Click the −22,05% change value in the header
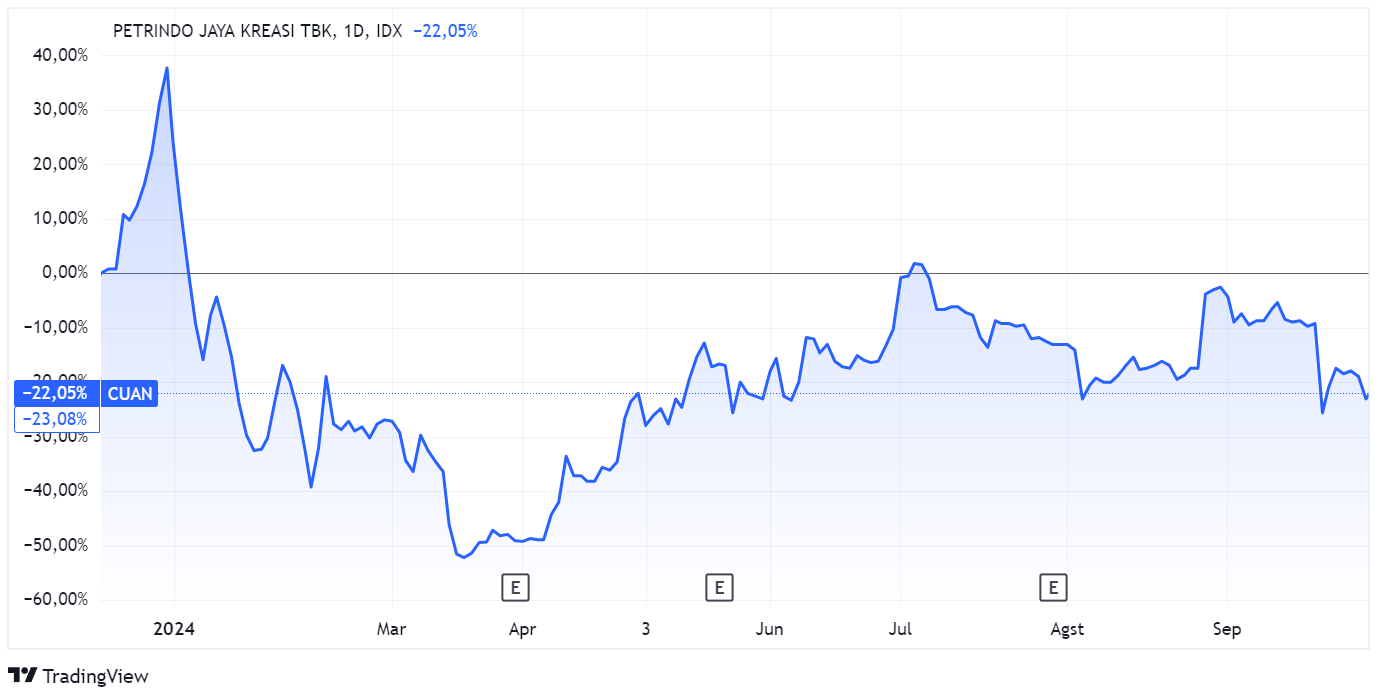This screenshot has width=1375, height=690. (445, 31)
